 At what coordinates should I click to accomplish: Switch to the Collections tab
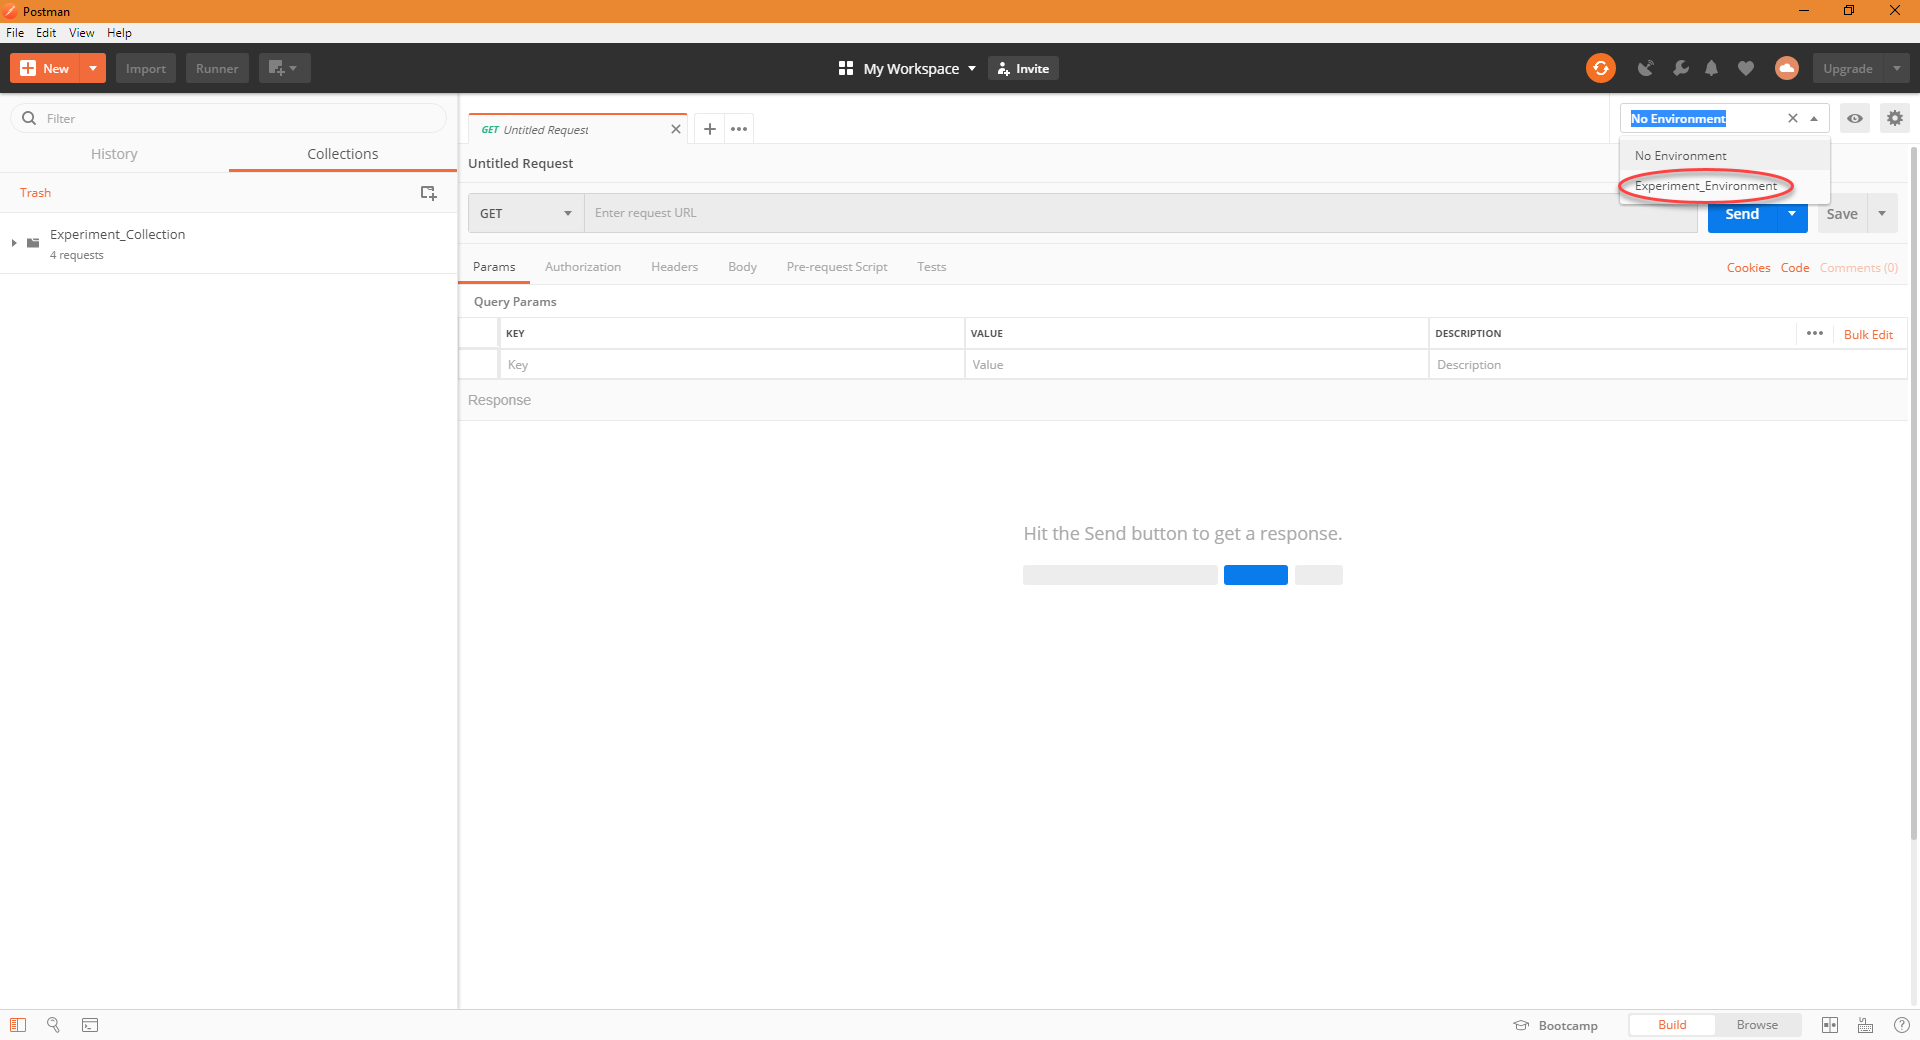(x=343, y=154)
